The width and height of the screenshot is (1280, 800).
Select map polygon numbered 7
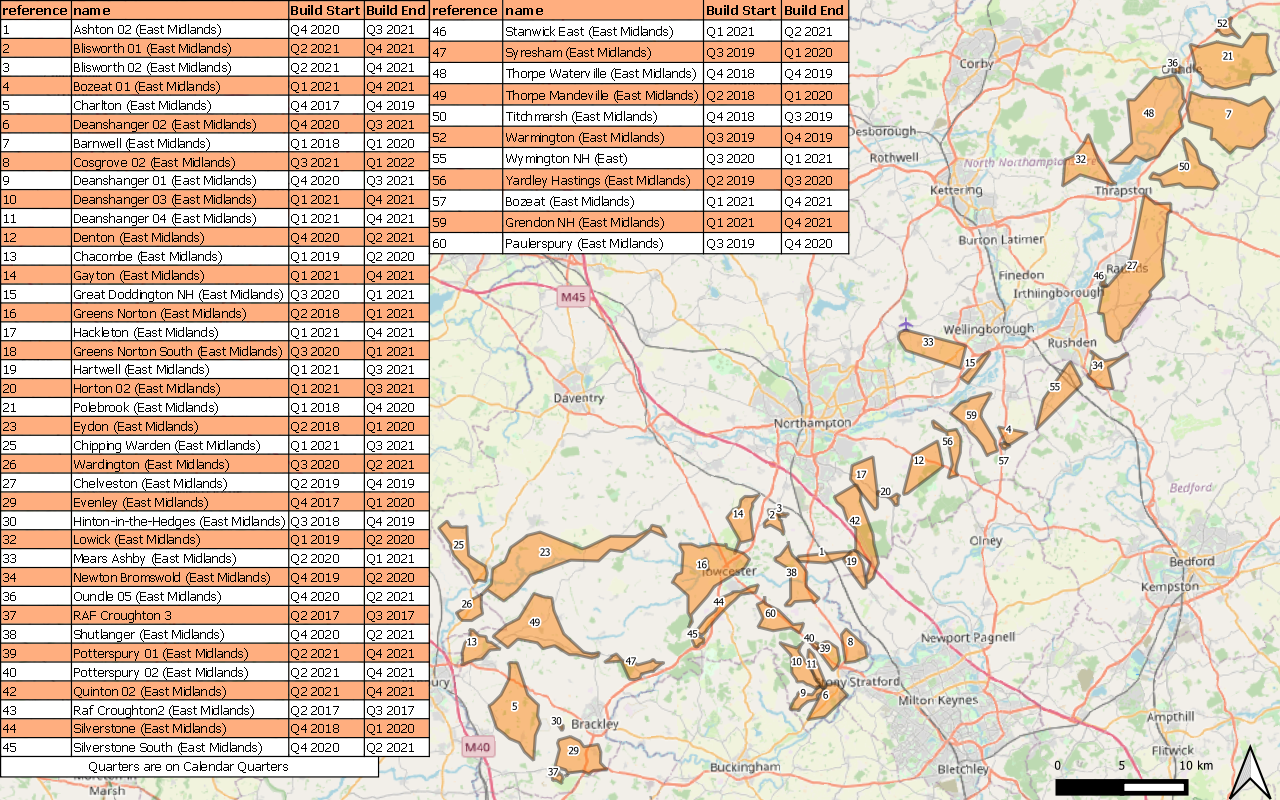1232,120
